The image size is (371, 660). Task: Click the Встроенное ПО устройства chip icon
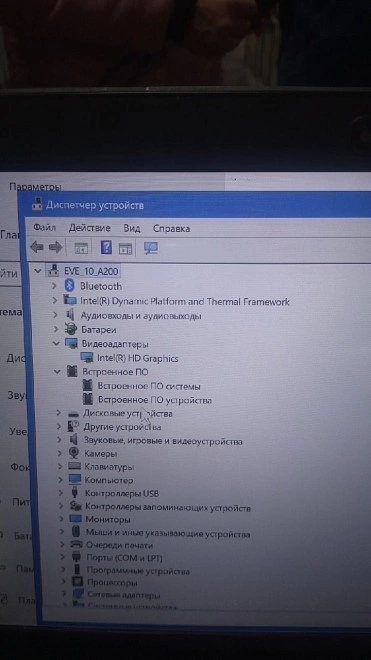pos(88,399)
